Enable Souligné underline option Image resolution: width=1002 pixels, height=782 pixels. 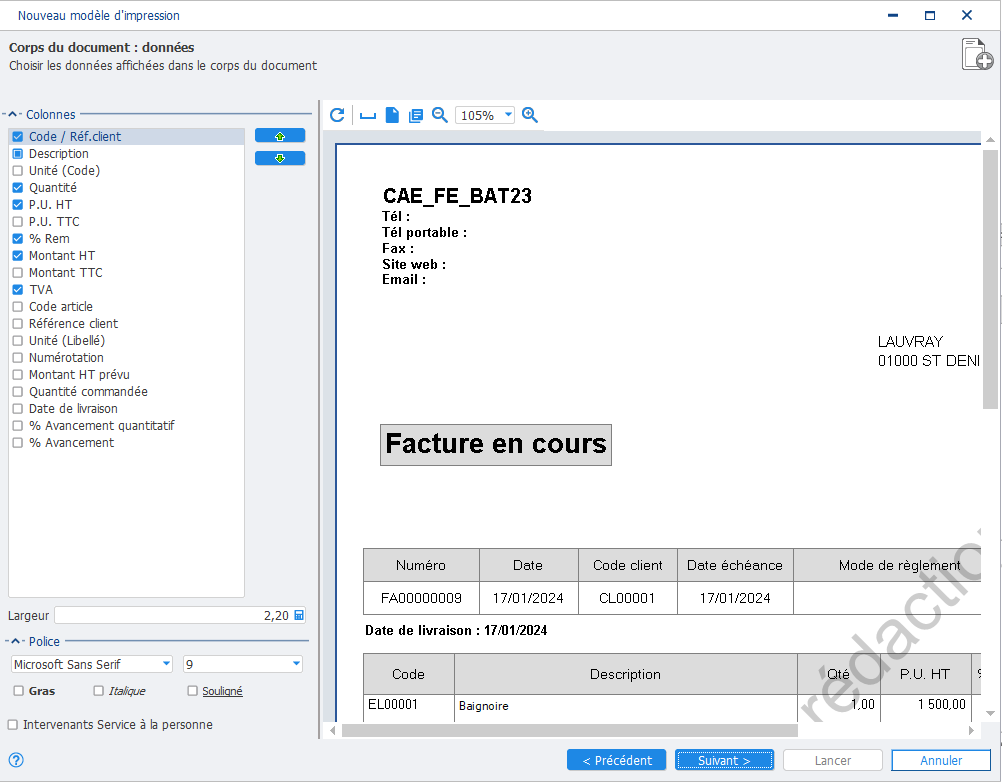(x=192, y=691)
